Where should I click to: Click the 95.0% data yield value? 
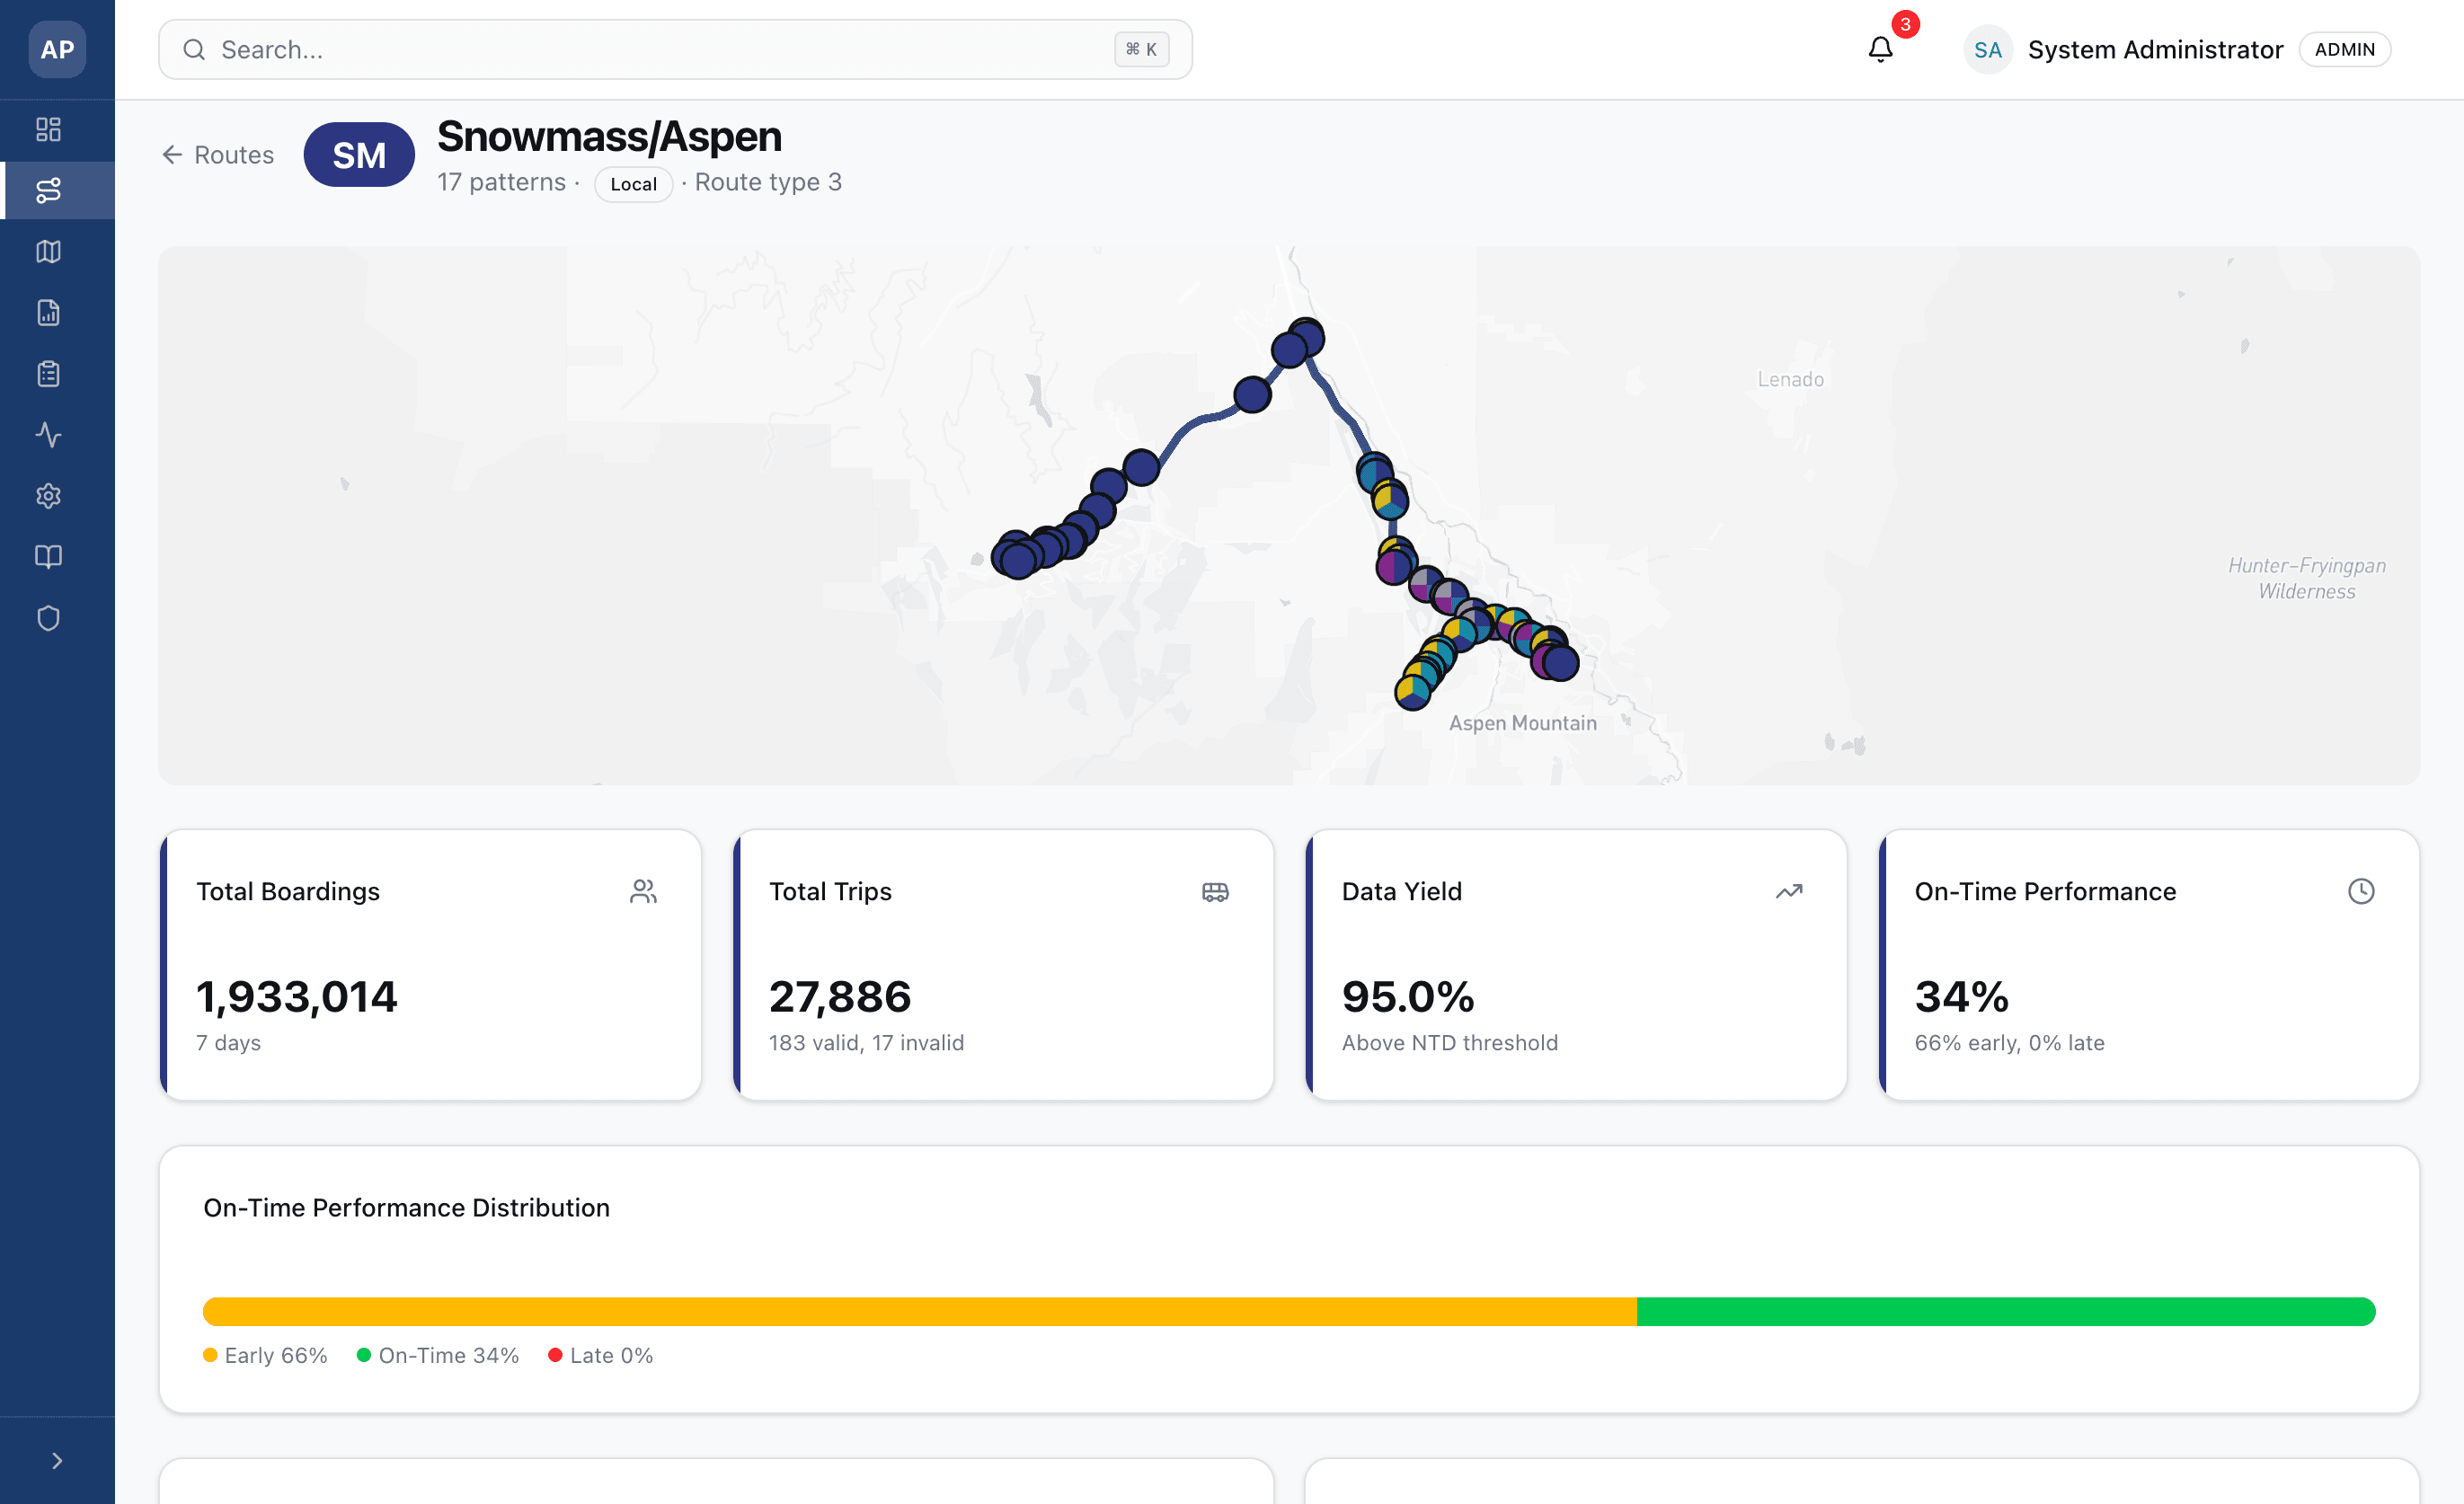(1408, 997)
